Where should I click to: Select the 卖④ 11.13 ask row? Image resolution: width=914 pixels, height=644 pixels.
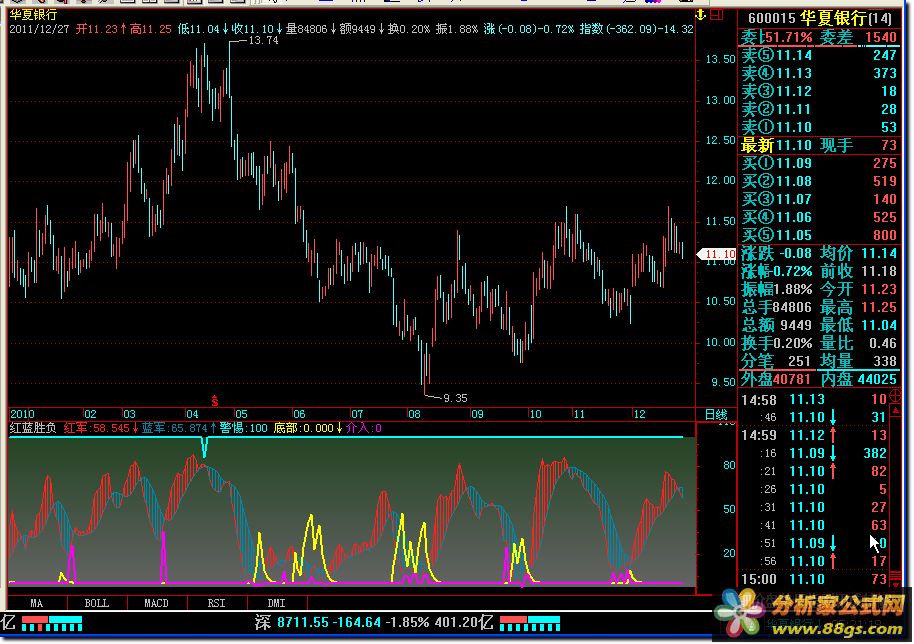coord(820,73)
